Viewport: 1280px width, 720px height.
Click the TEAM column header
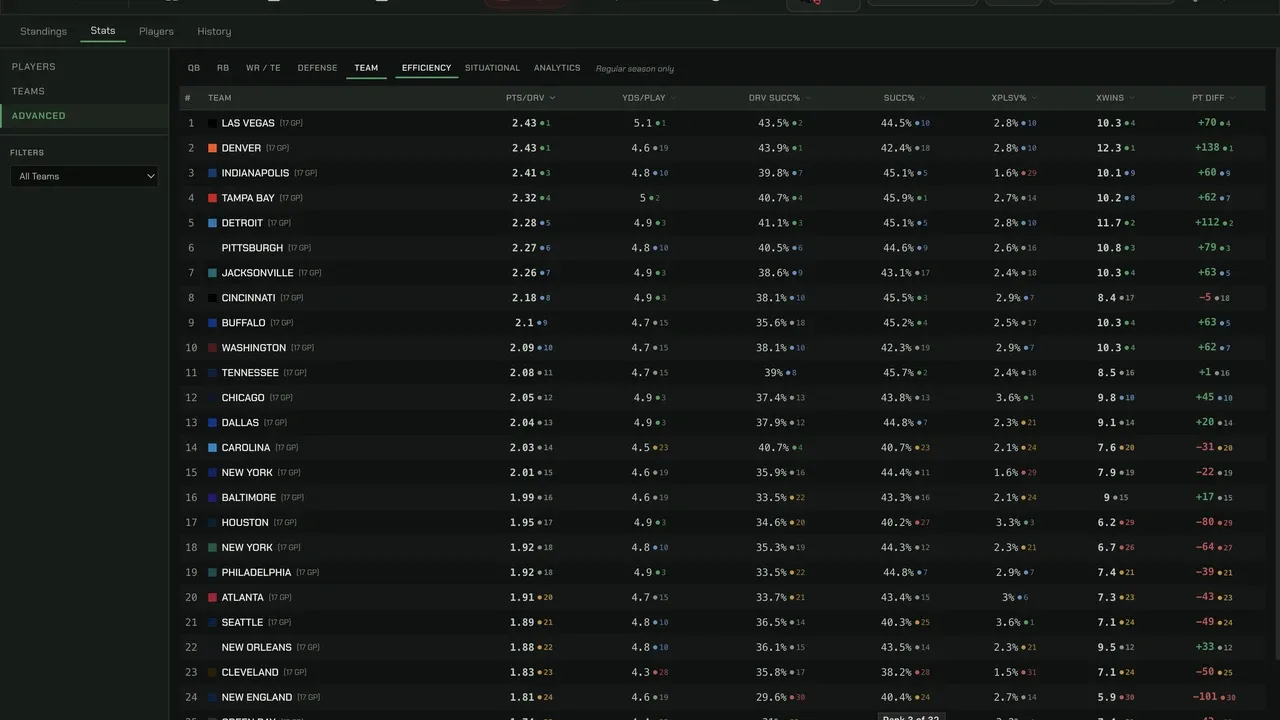219,98
